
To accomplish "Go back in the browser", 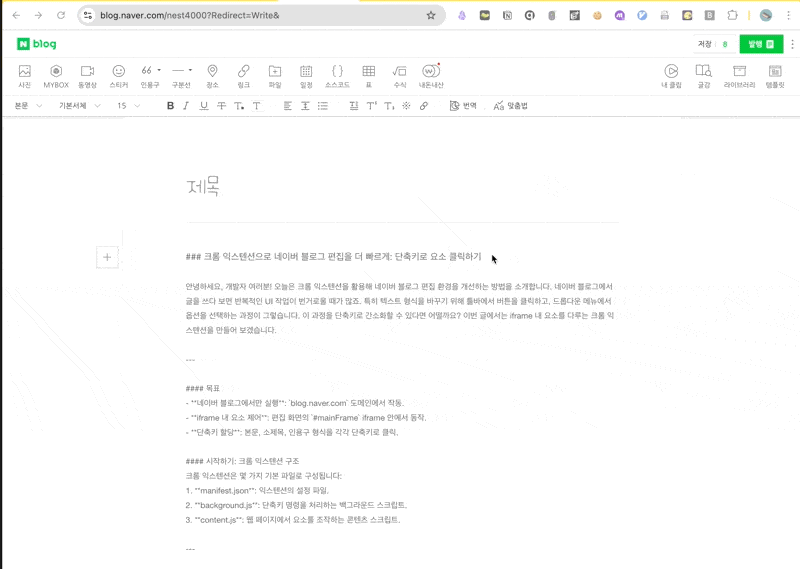I will point(16,15).
